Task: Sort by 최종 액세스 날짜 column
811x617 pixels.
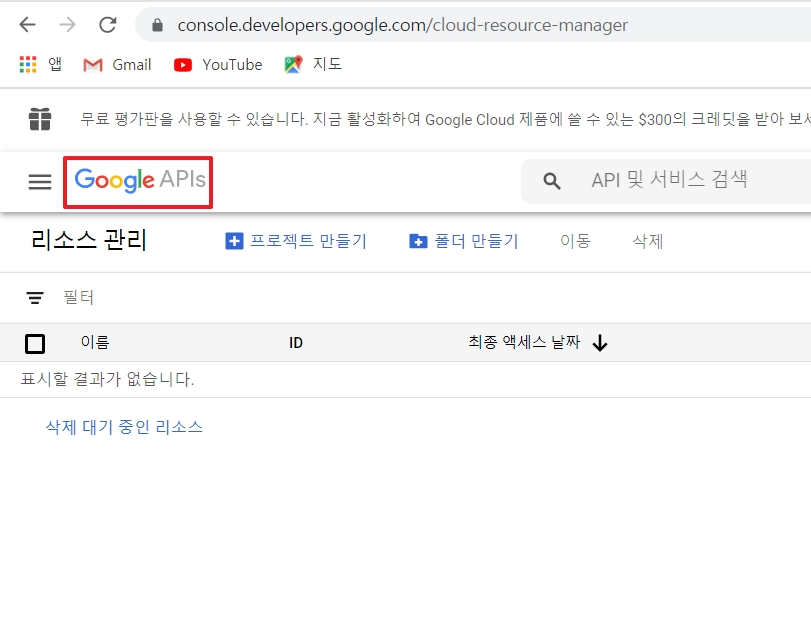Action: coord(524,342)
